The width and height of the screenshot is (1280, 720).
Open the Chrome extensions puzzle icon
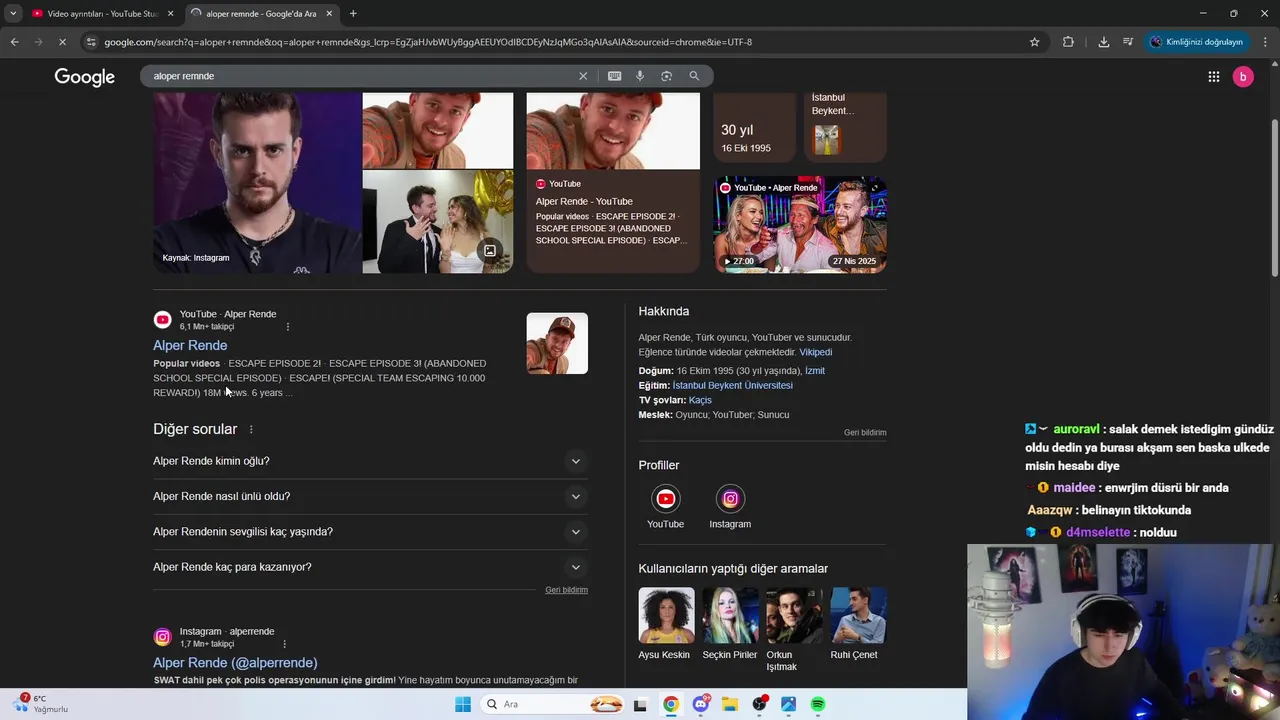coord(1068,42)
